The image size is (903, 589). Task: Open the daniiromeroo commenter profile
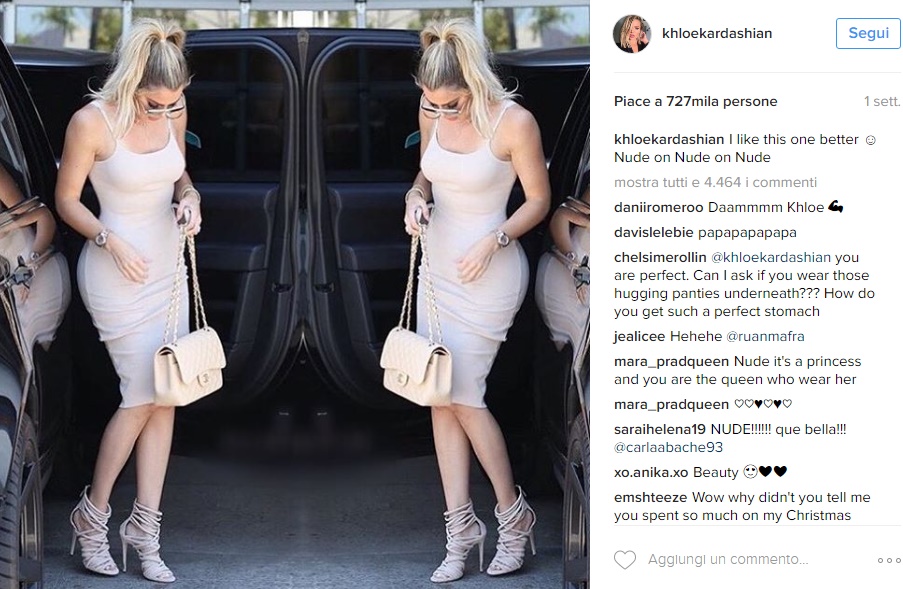click(x=659, y=208)
